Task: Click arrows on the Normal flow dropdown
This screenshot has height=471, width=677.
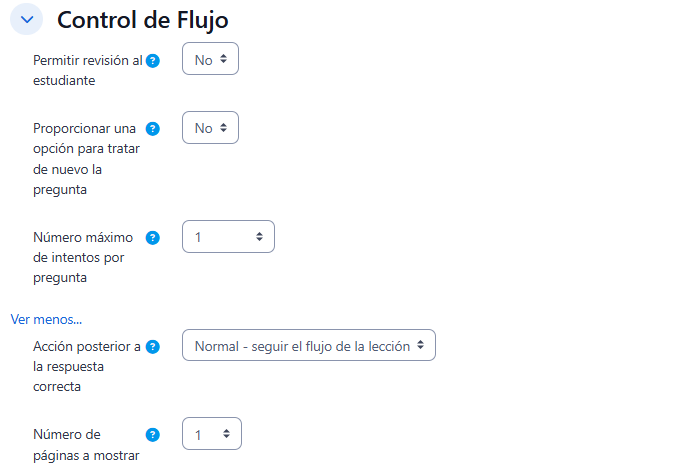Action: point(421,346)
